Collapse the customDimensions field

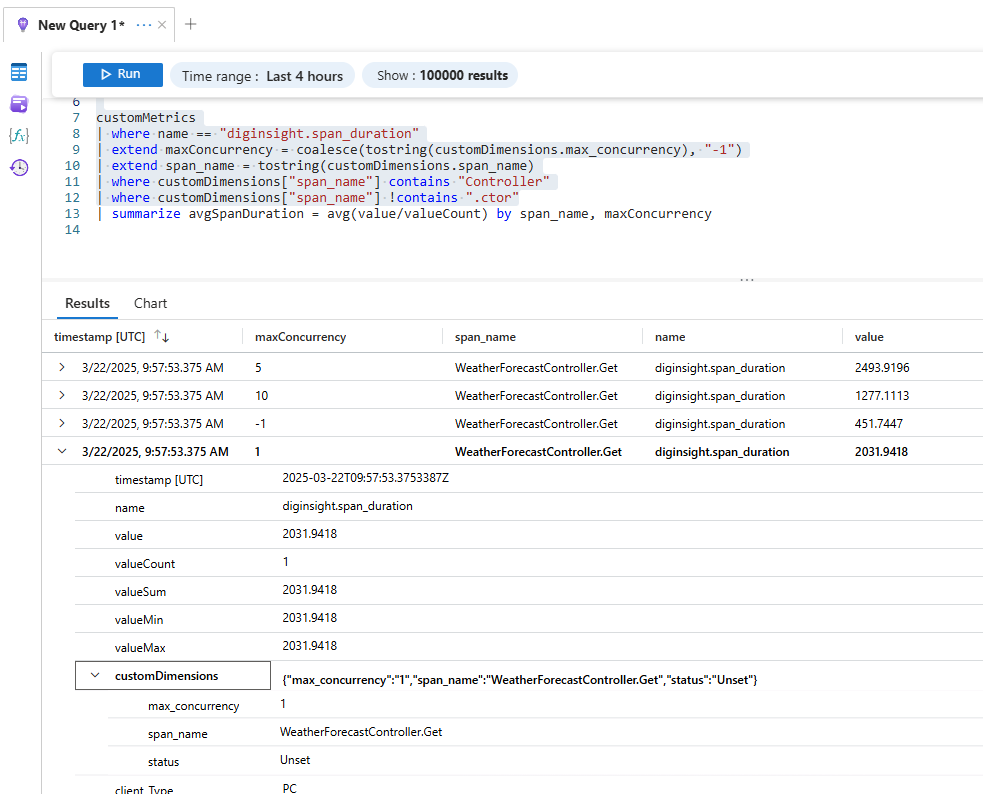[96, 676]
